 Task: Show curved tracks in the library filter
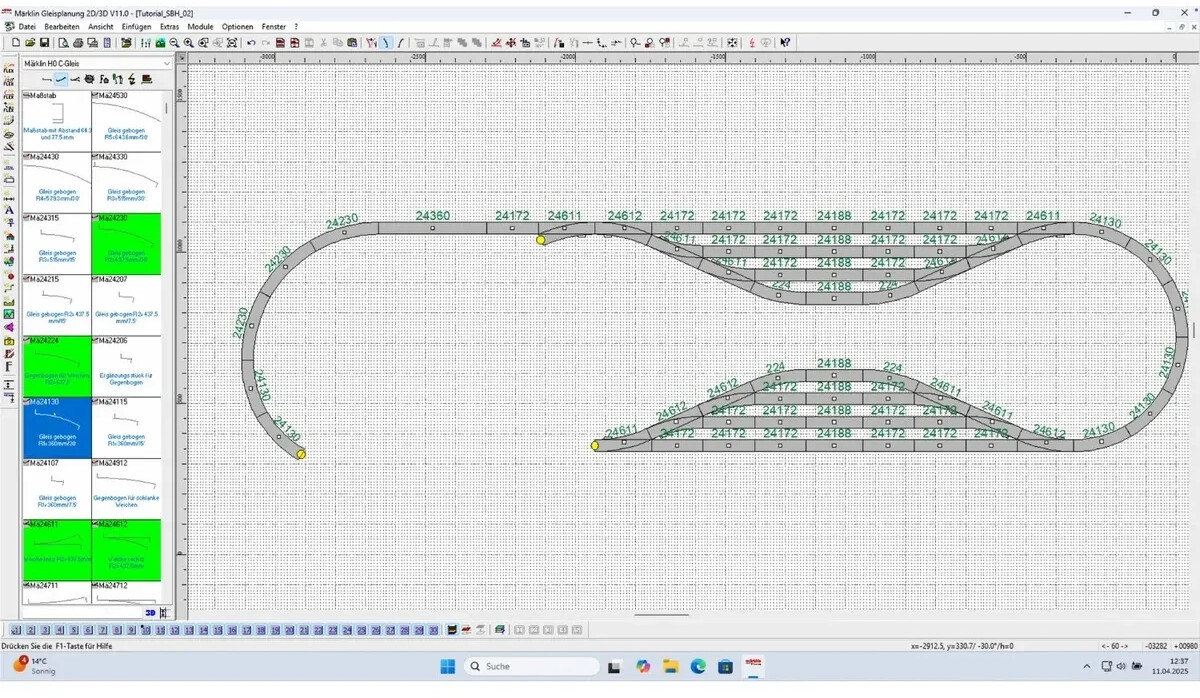pos(61,79)
